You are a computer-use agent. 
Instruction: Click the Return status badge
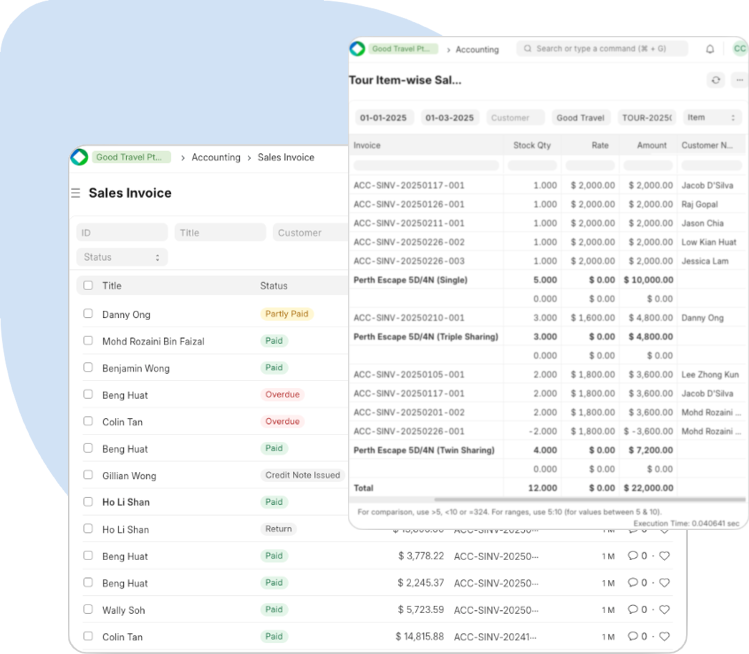point(278,529)
